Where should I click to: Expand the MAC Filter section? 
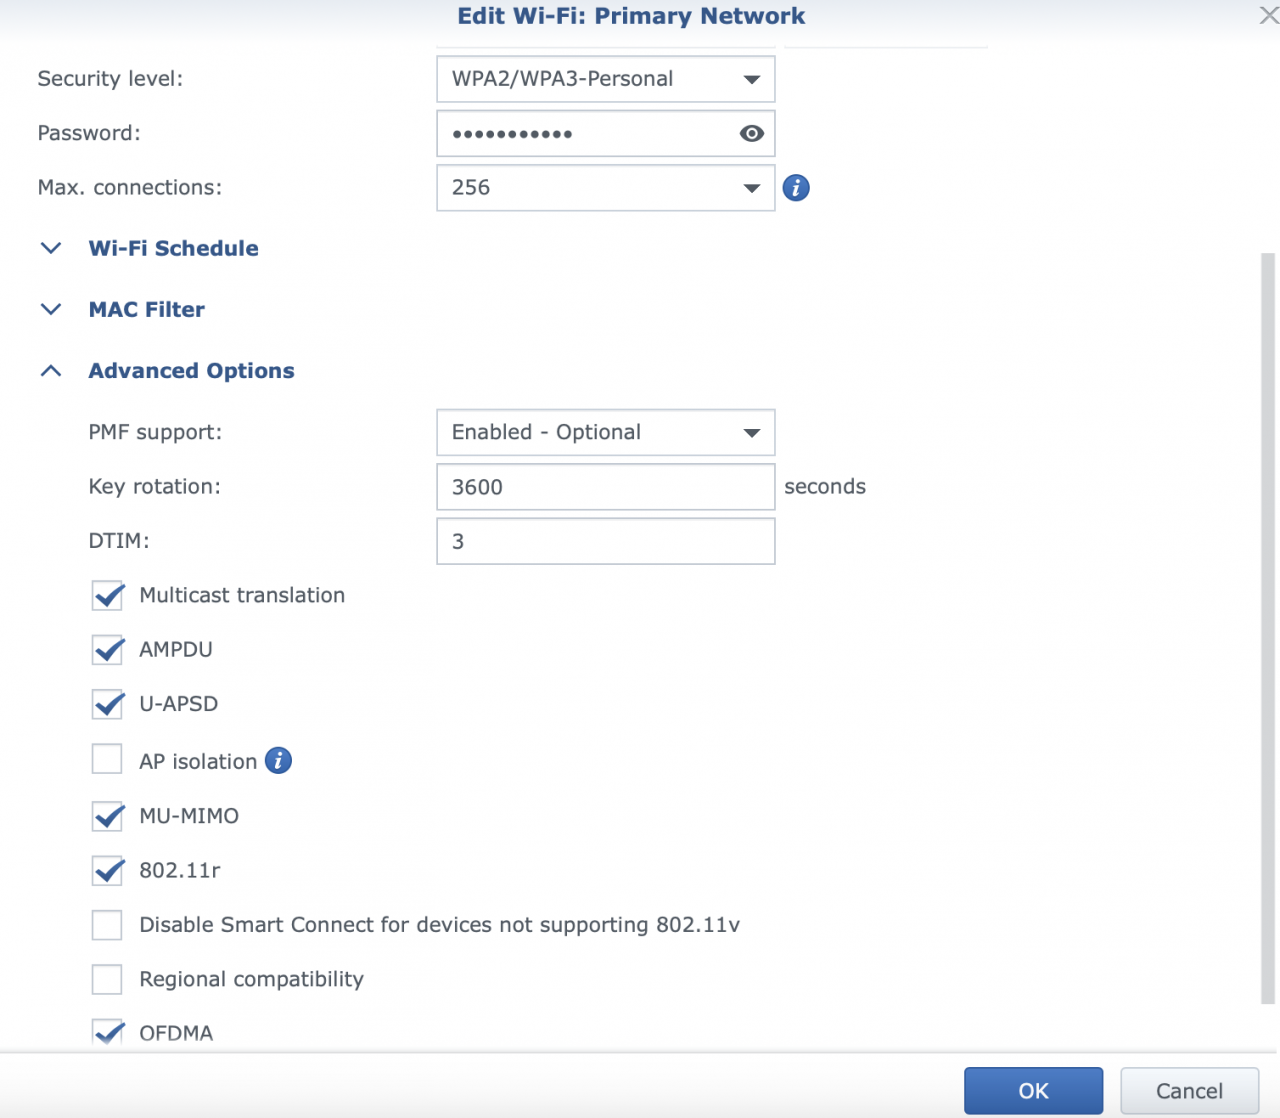point(146,310)
